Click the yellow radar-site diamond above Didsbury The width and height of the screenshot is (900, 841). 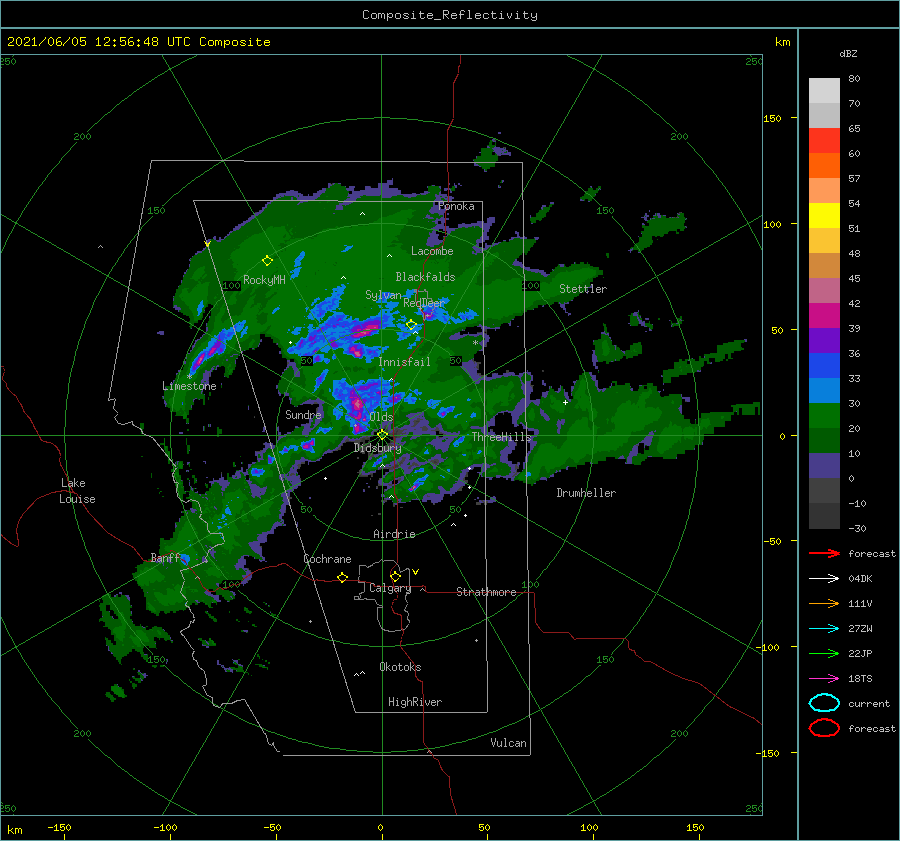[x=382, y=435]
